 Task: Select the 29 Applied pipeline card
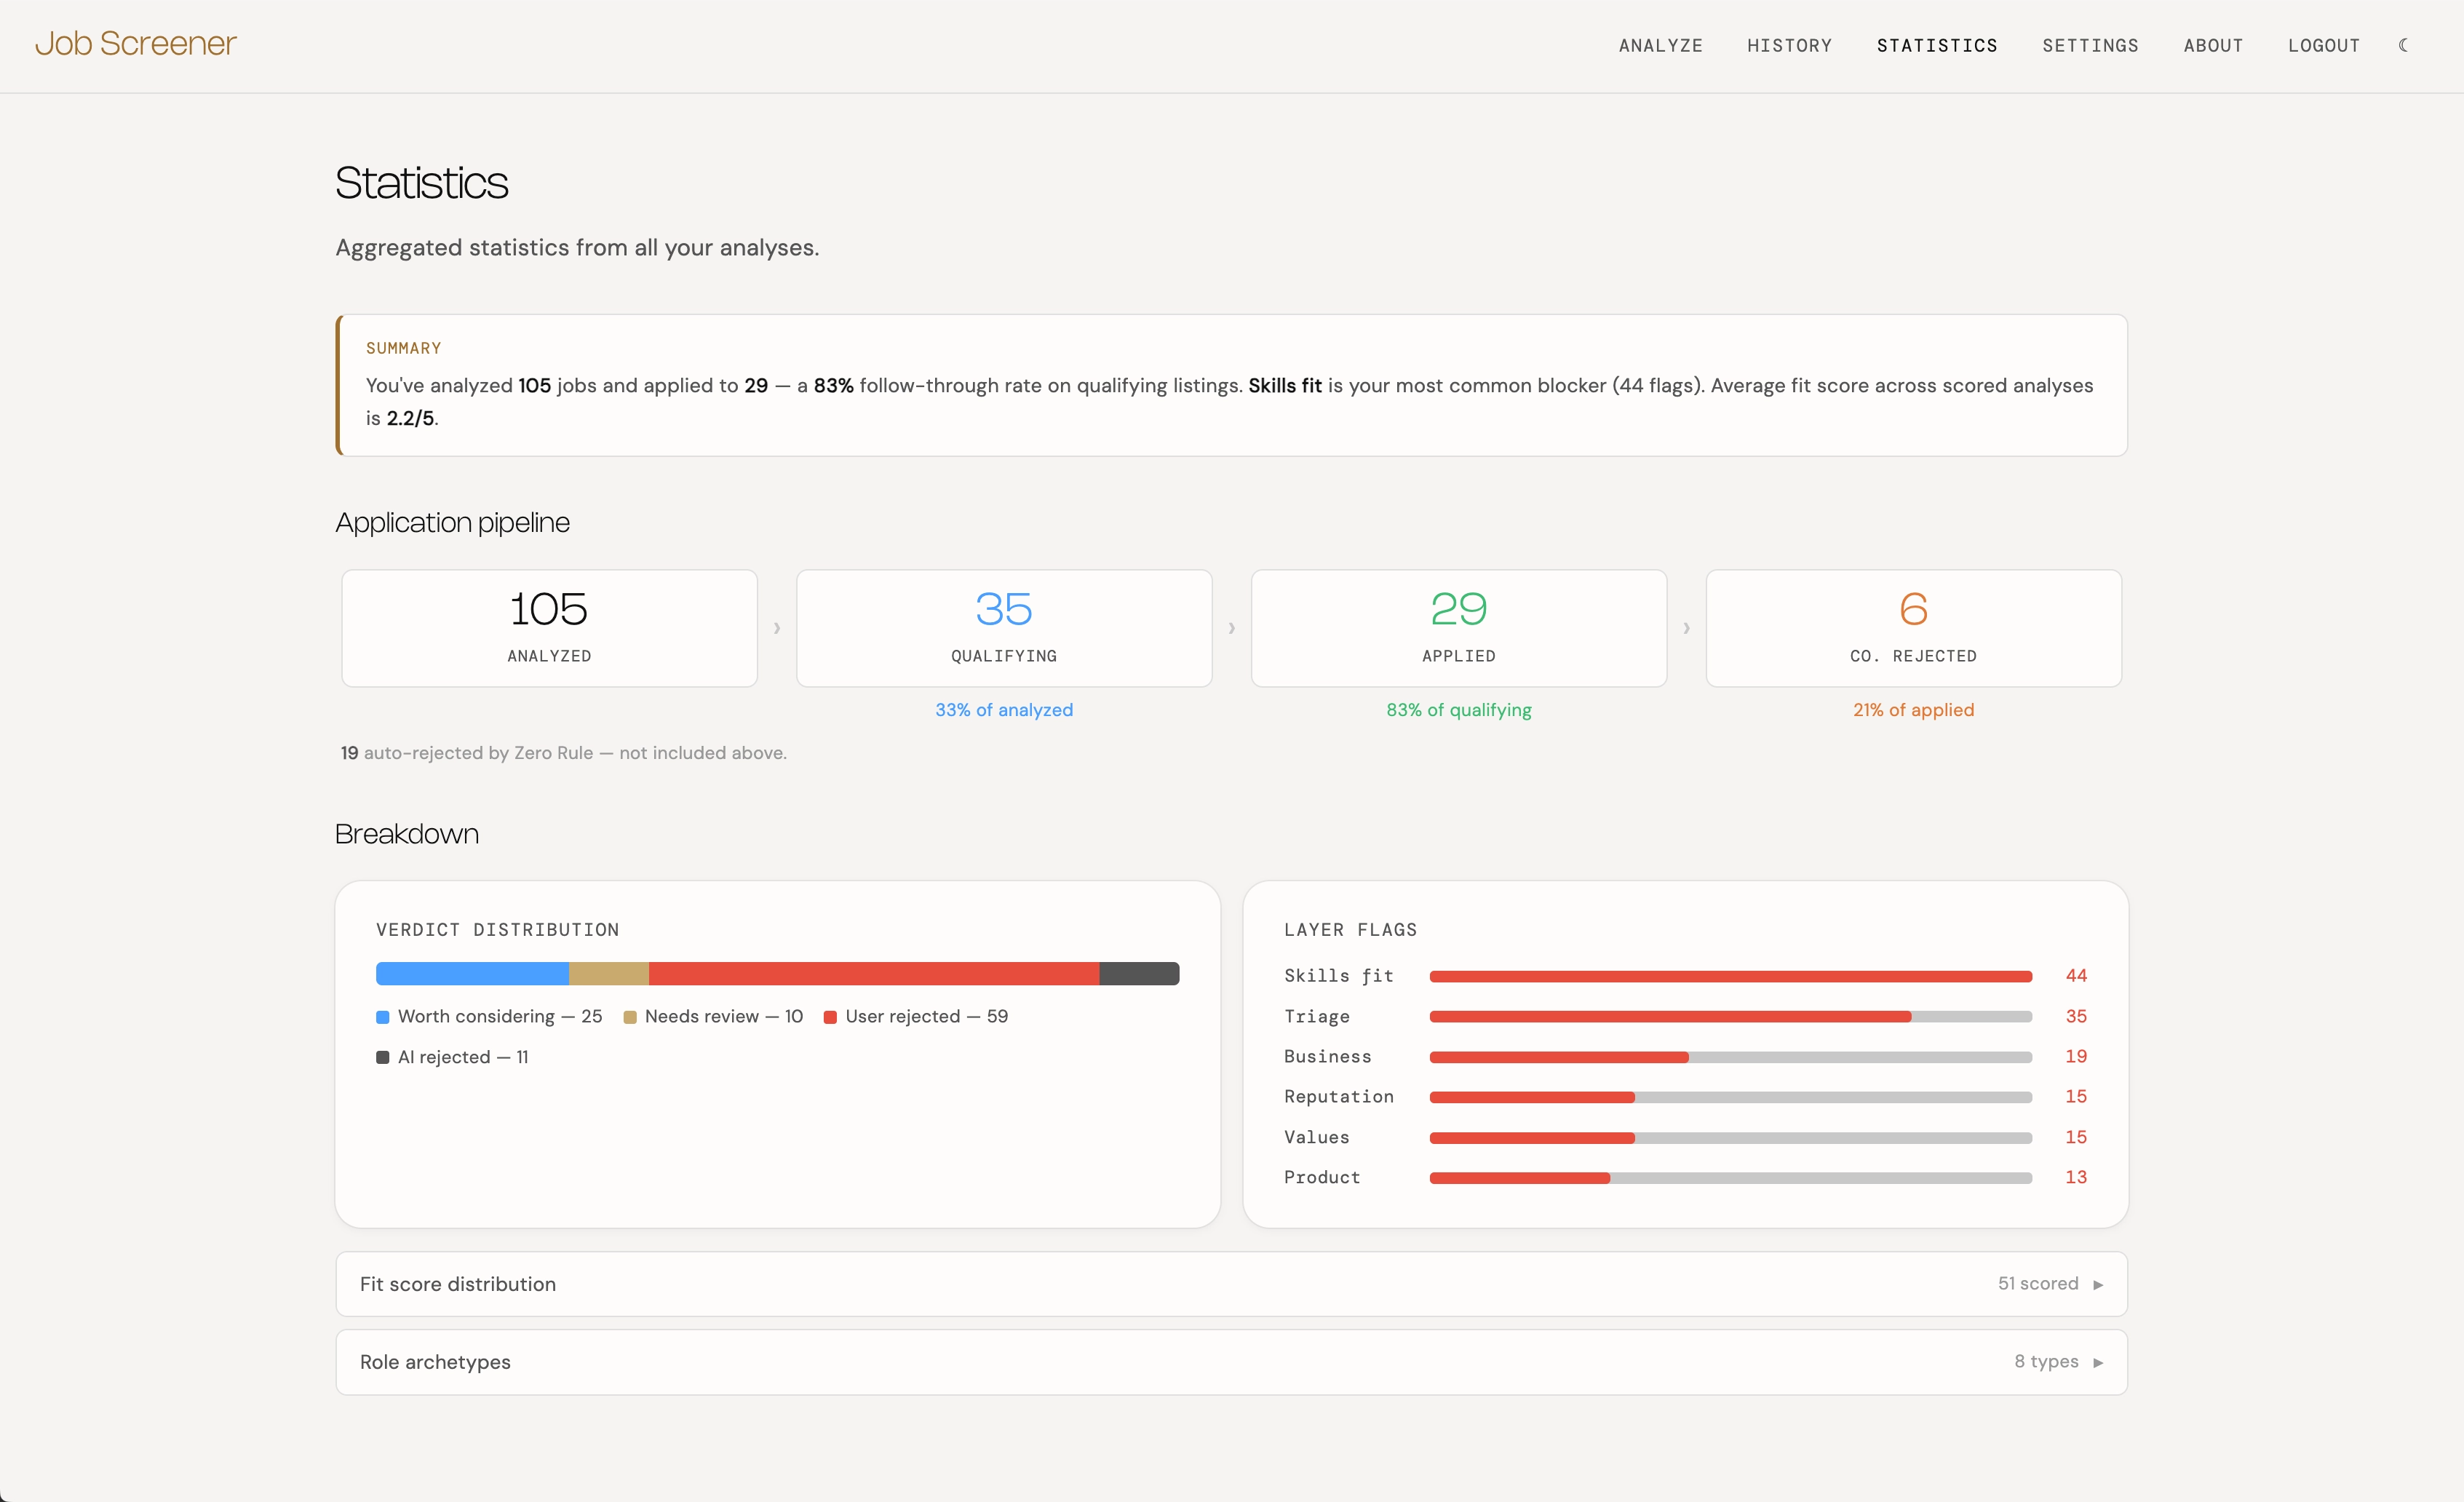pos(1459,628)
